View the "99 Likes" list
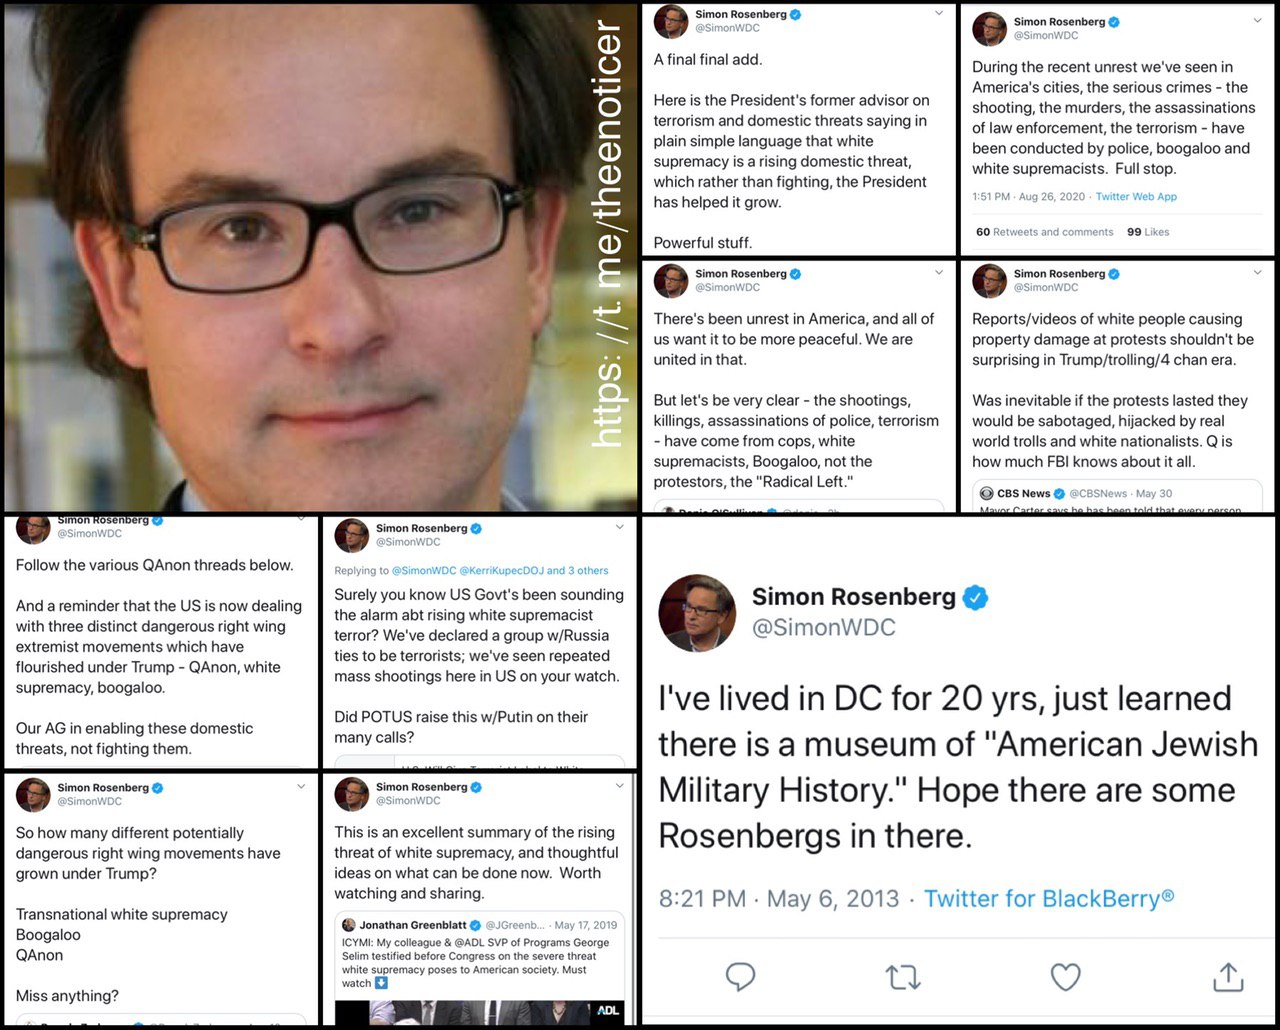This screenshot has height=1030, width=1280. tap(1148, 232)
